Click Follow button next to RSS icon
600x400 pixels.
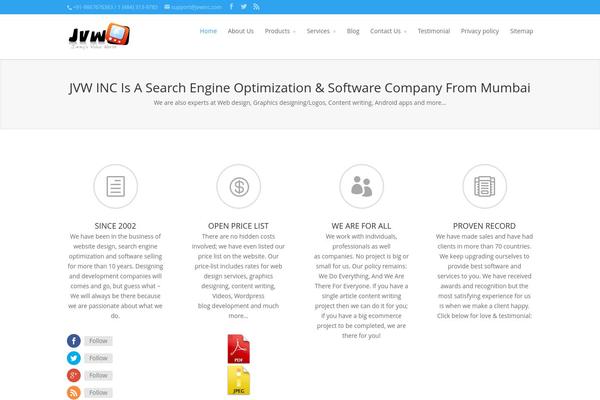pyautogui.click(x=98, y=392)
